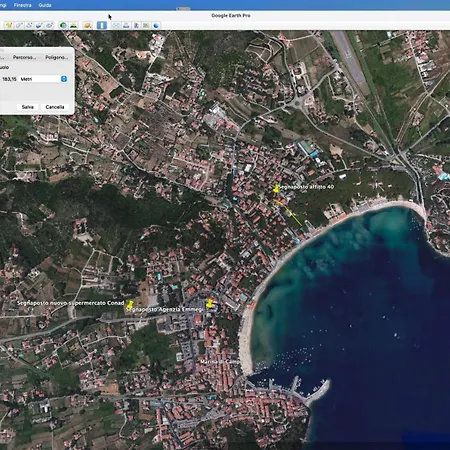
Task: Click the Print icon
Action: click(x=126, y=25)
